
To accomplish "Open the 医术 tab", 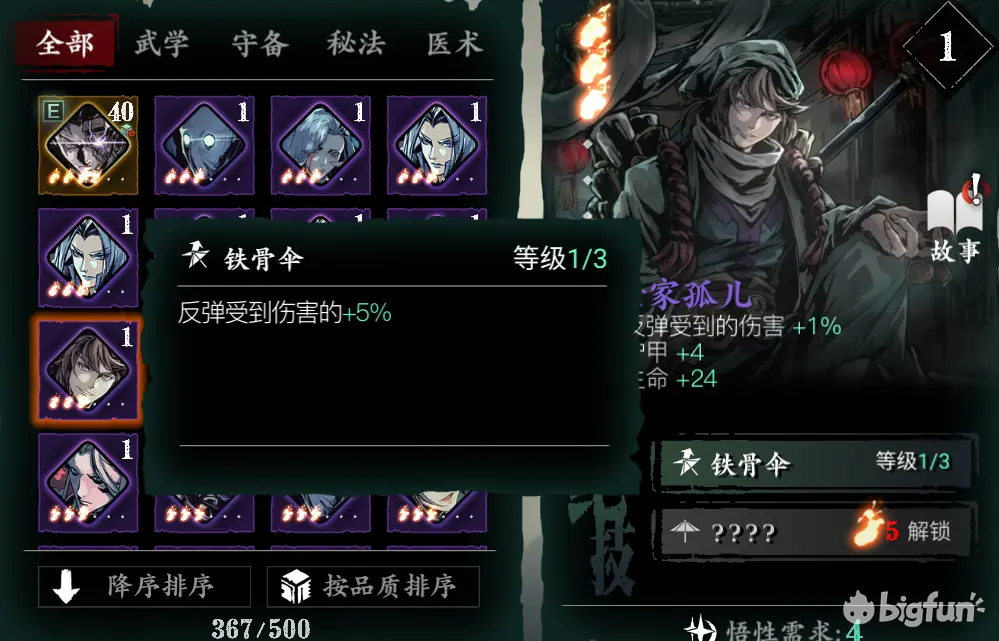I will point(454,44).
